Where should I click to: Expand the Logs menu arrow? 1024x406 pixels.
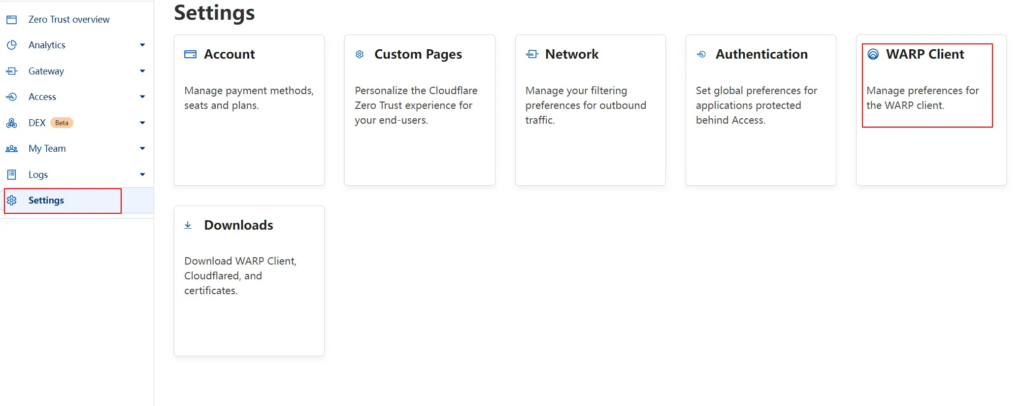(x=142, y=175)
